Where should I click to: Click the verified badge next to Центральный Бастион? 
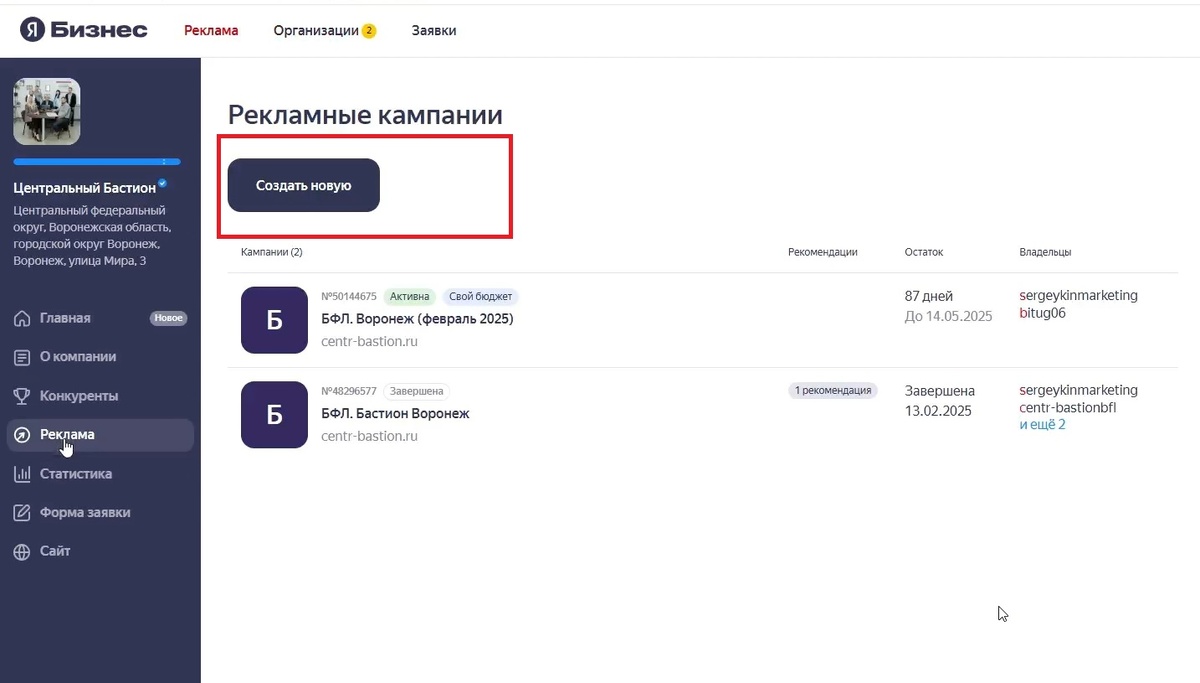[163, 185]
